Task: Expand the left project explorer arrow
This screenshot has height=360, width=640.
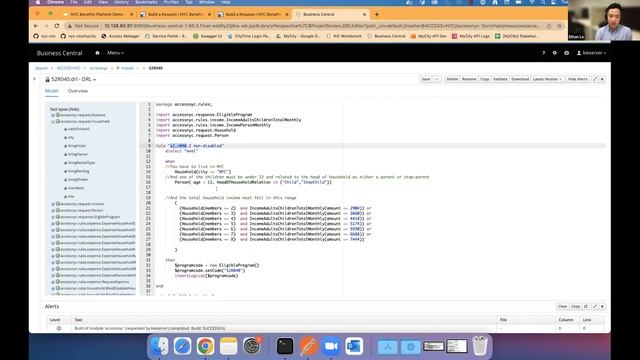Action: (x=35, y=79)
